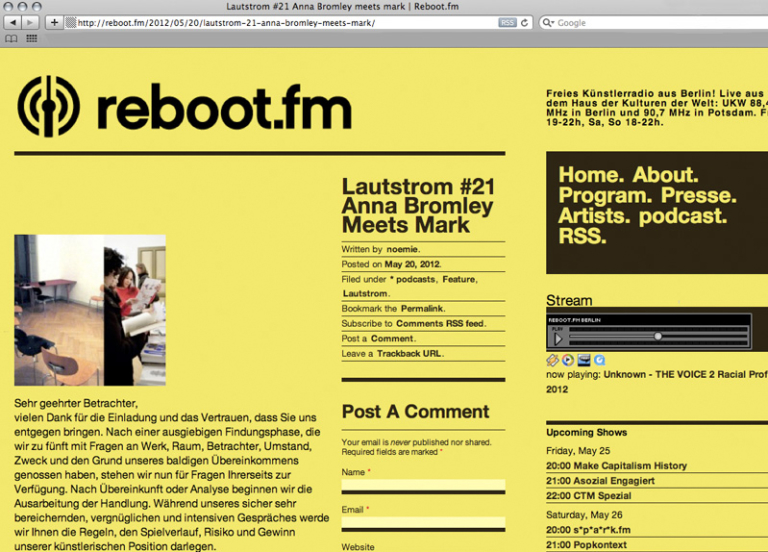This screenshot has width=768, height=552.
Task: Open the Lautstrom category link
Action: point(365,293)
